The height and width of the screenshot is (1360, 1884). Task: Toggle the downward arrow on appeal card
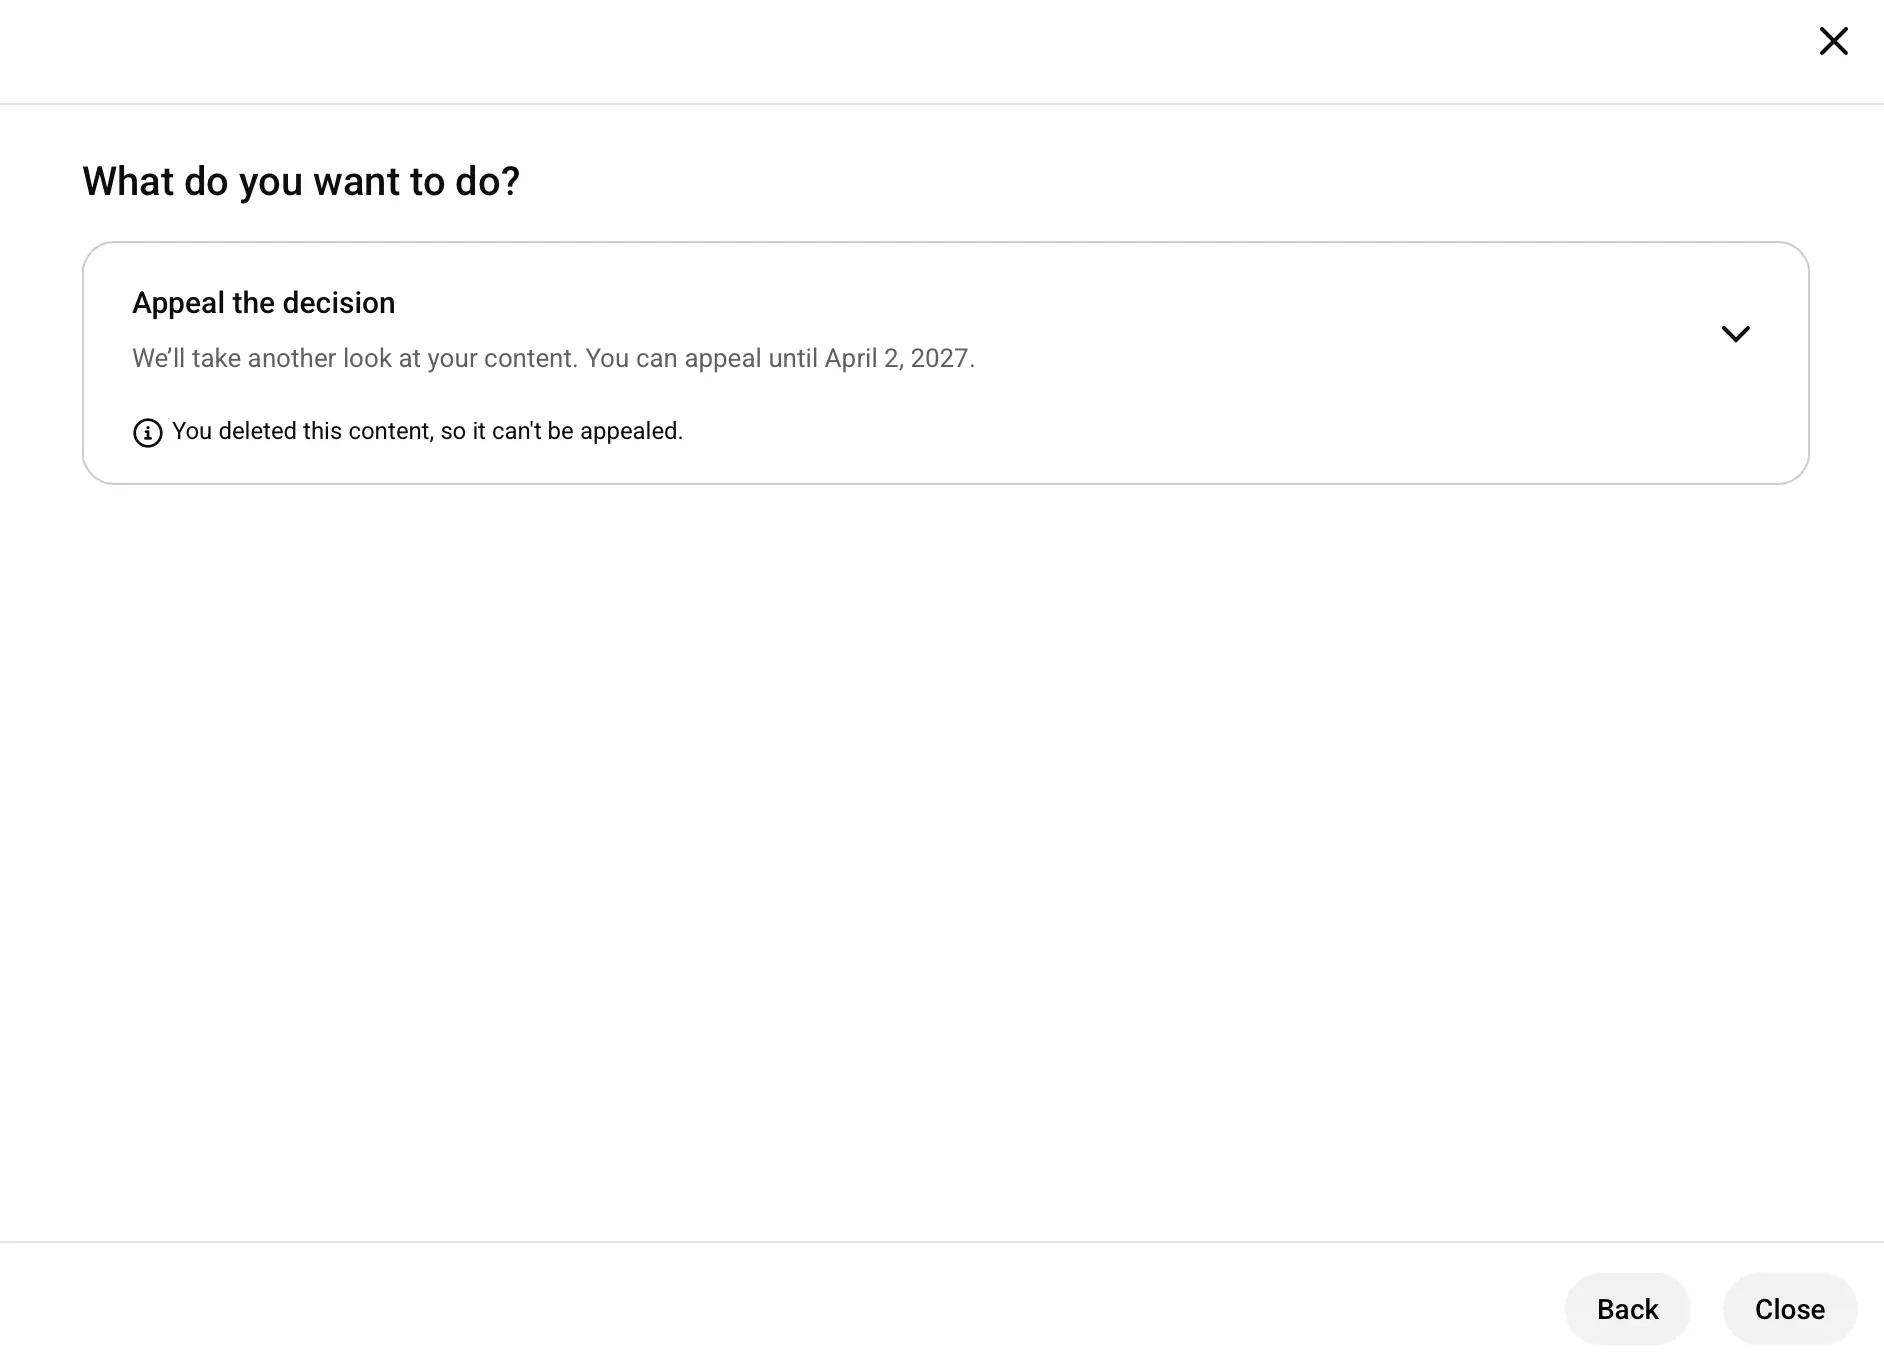[x=1735, y=334]
